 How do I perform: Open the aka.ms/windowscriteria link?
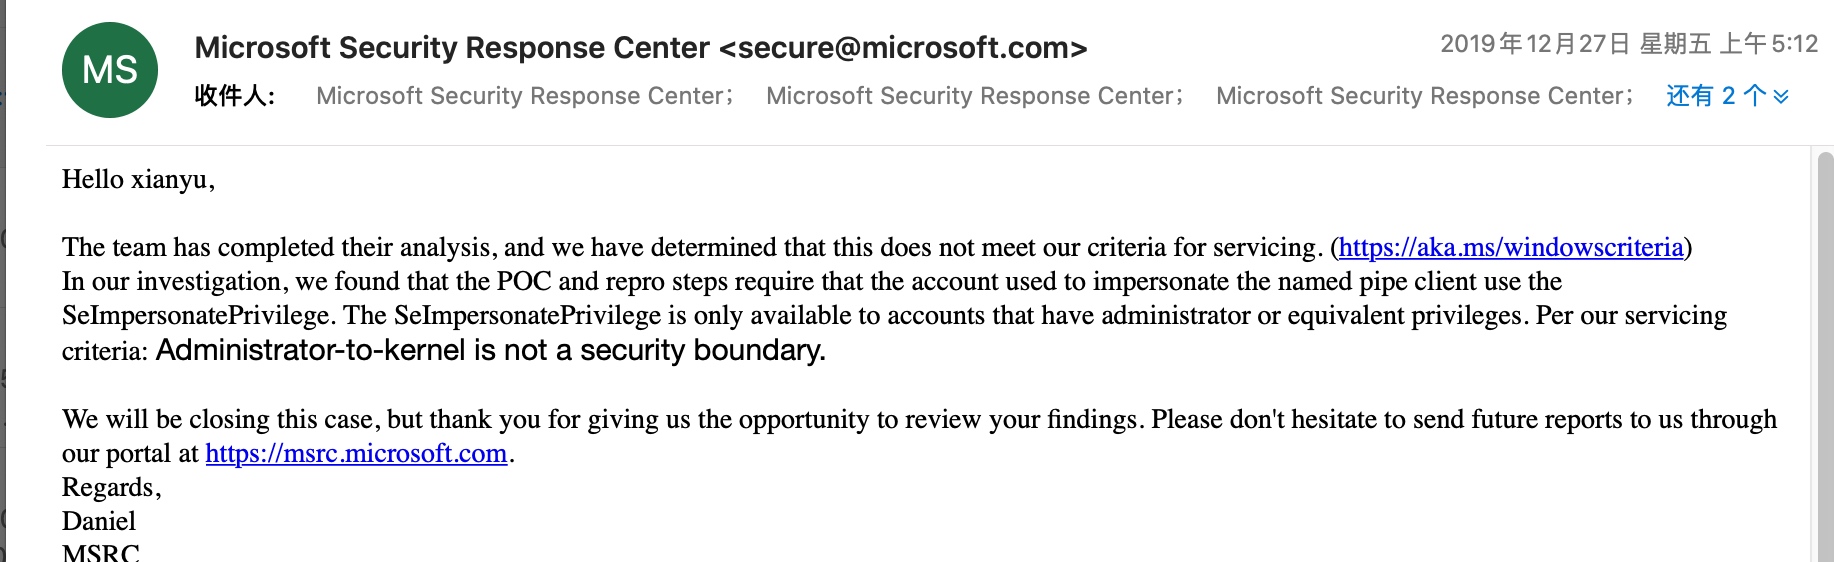(1511, 247)
